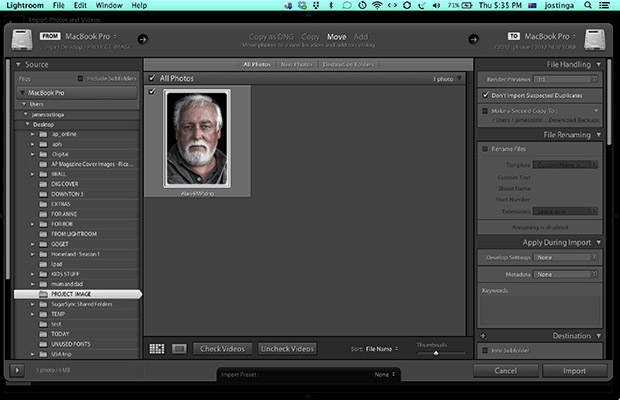620x400 pixels.
Task: Switch to grid view icon
Action: pos(157,349)
